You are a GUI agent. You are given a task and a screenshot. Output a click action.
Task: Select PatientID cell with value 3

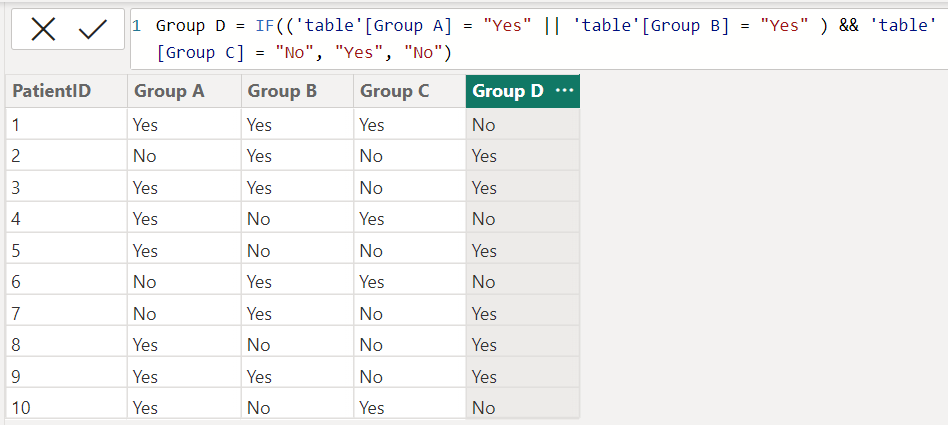(67, 187)
